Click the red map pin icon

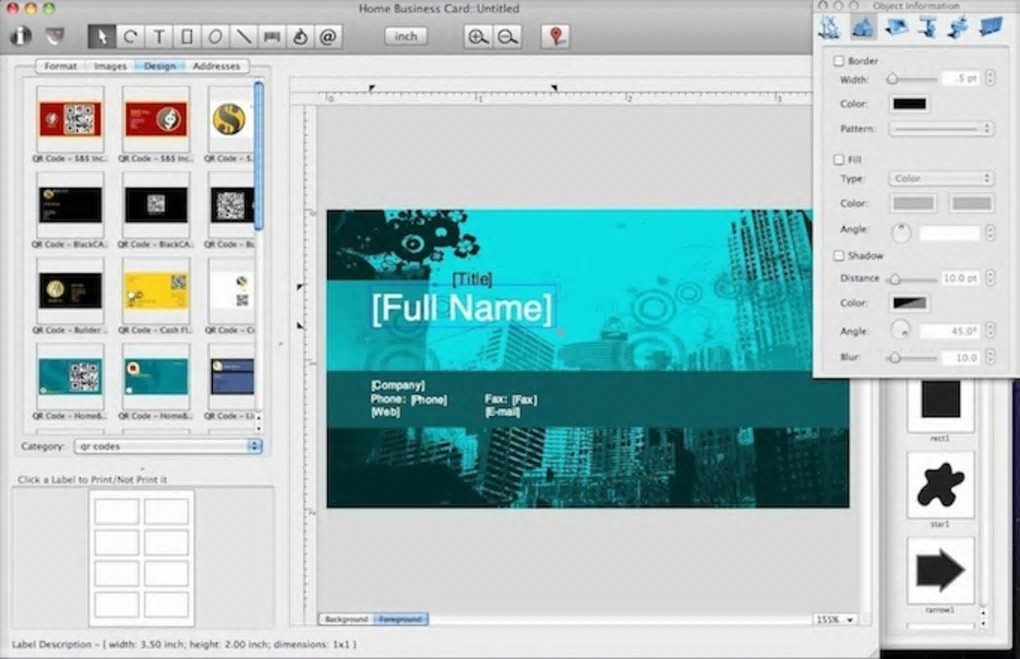coord(556,36)
